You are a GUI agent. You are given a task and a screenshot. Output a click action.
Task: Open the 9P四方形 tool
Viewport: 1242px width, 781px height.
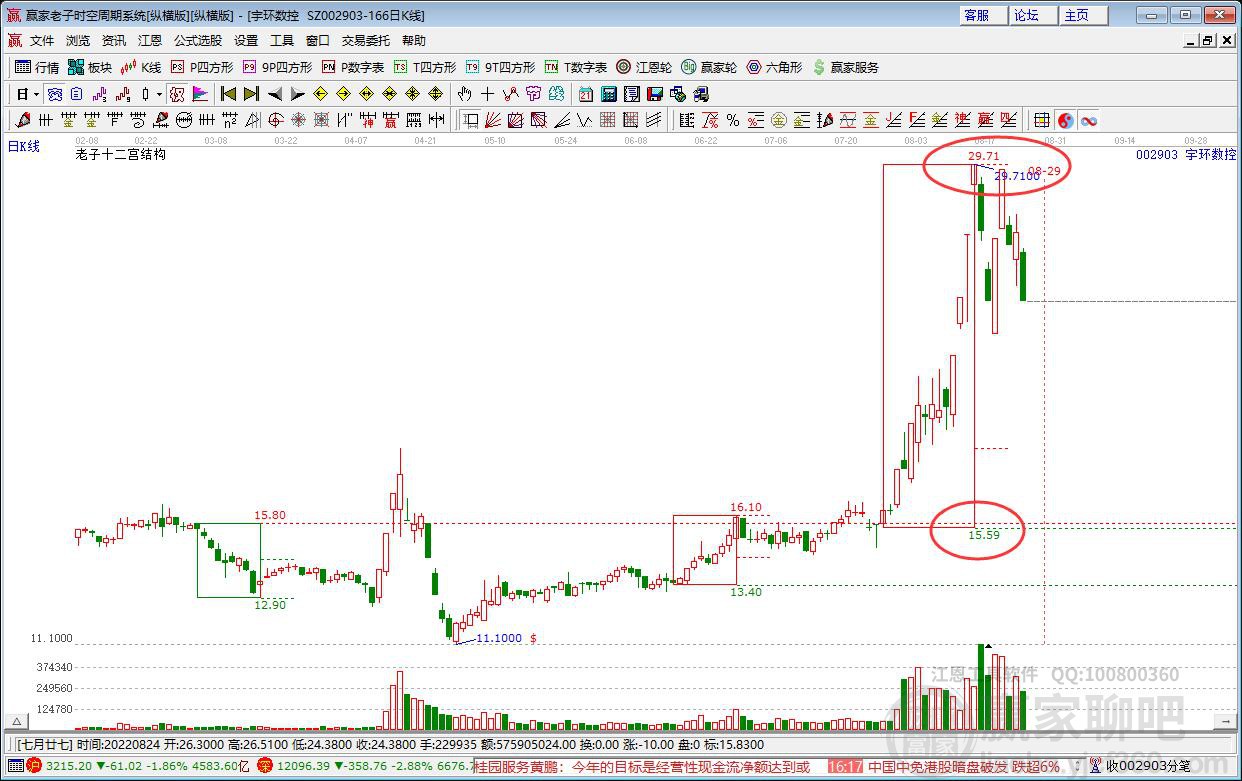[x=277, y=67]
